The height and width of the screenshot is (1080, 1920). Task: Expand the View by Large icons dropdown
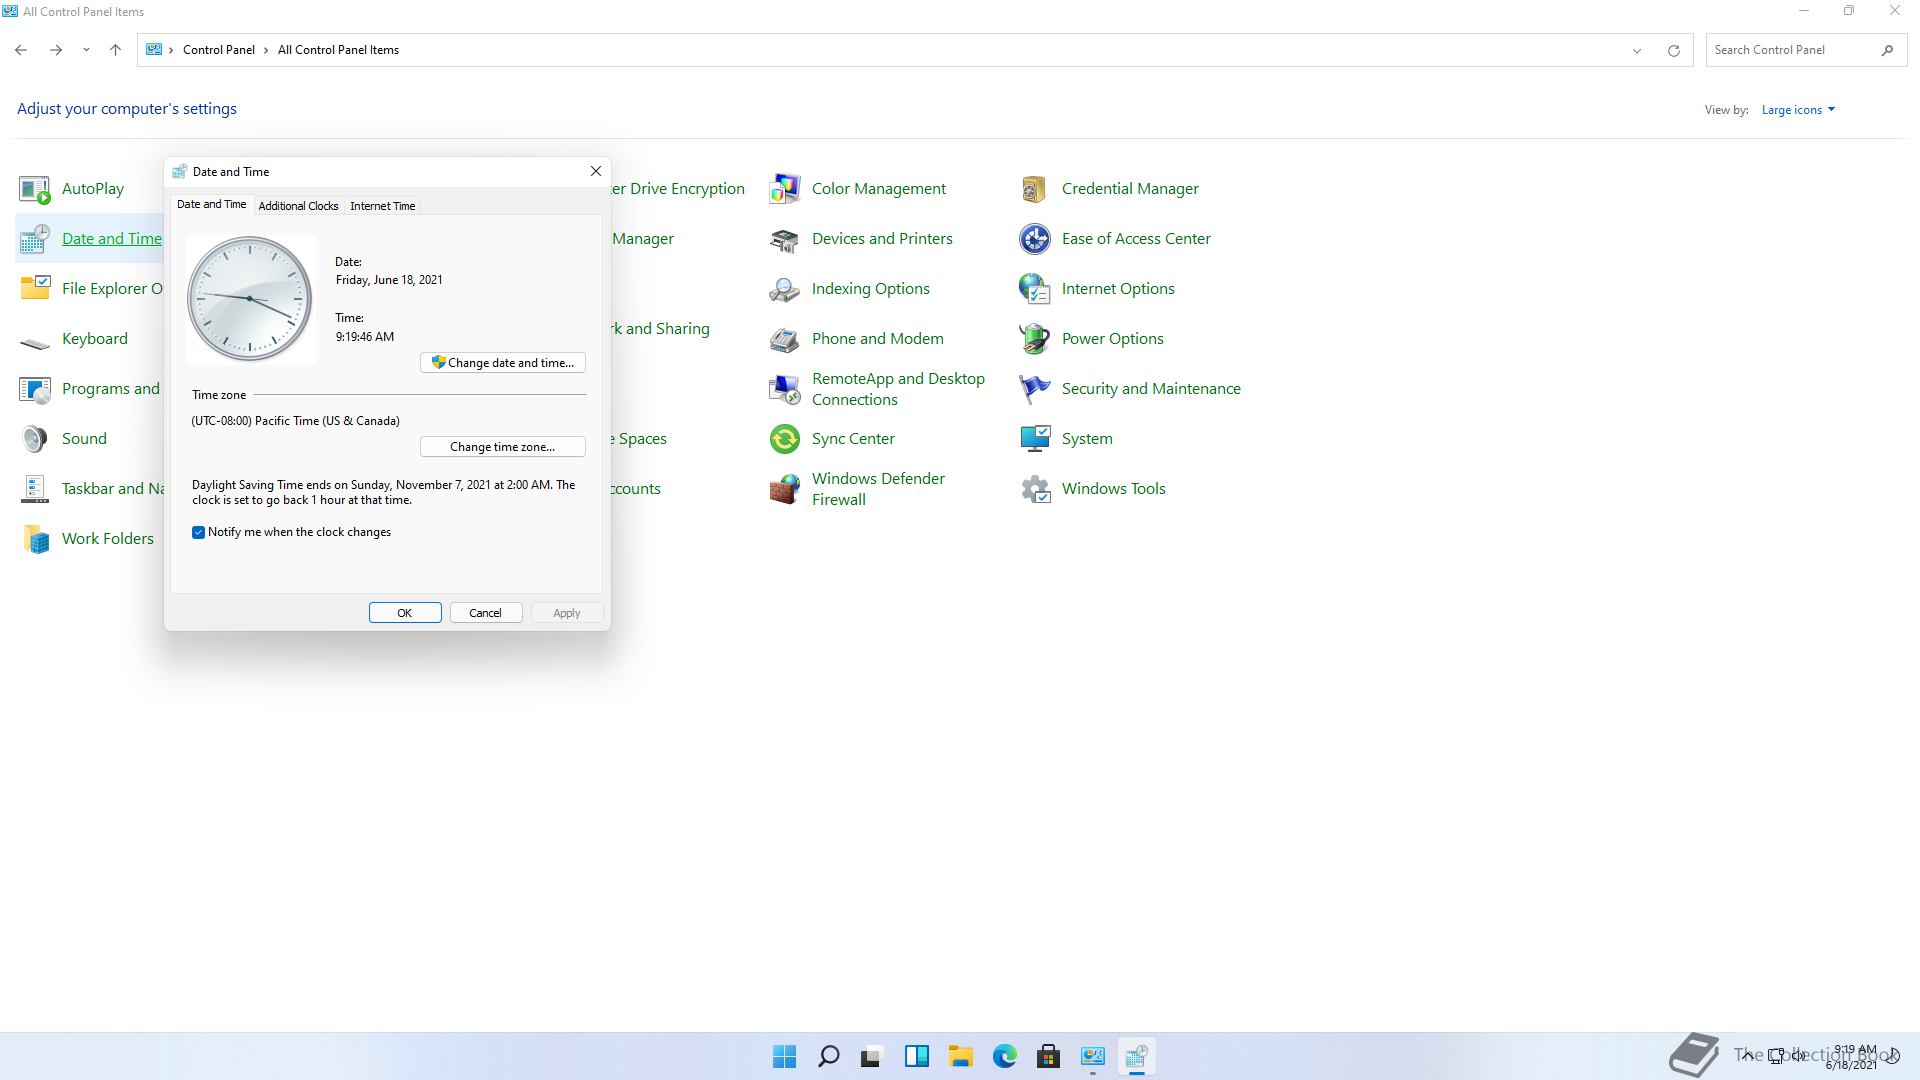point(1798,110)
